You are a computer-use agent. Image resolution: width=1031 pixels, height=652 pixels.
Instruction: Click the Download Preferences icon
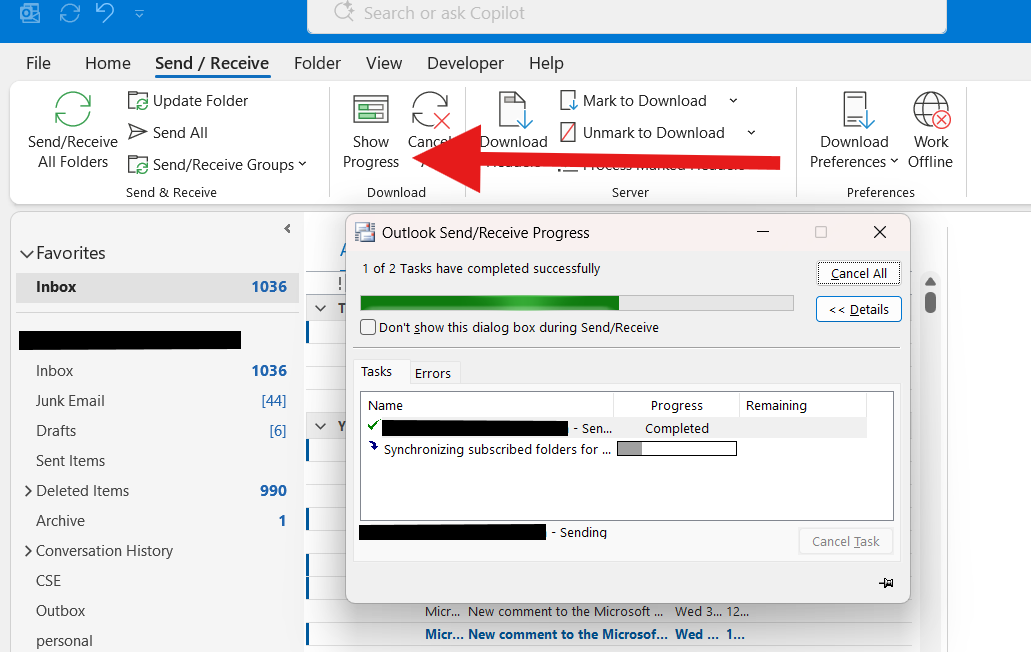[x=859, y=109]
